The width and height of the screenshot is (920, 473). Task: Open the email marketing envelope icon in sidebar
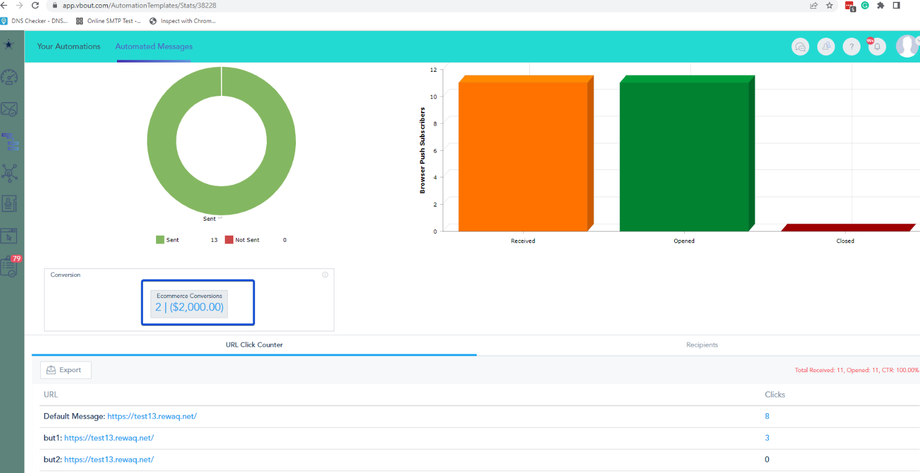(9, 109)
